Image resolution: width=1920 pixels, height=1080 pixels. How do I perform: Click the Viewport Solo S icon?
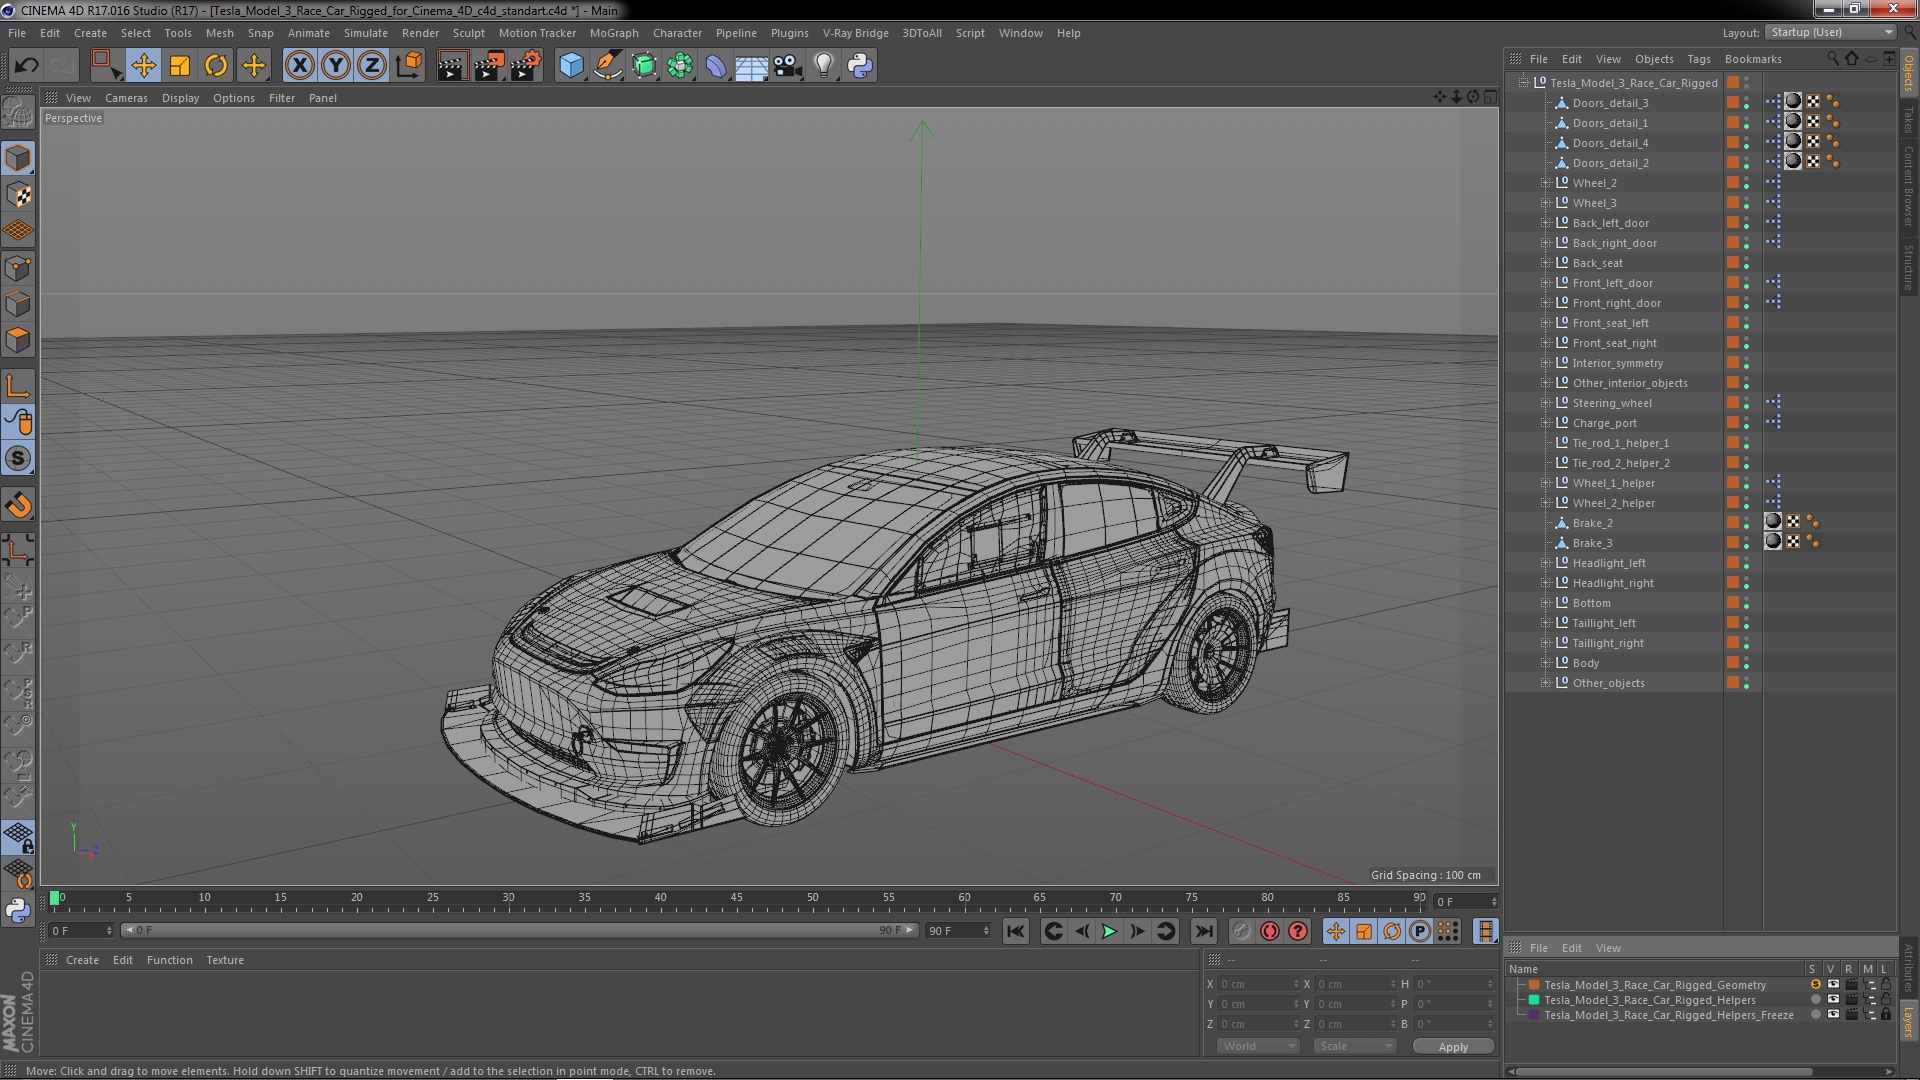click(x=18, y=458)
